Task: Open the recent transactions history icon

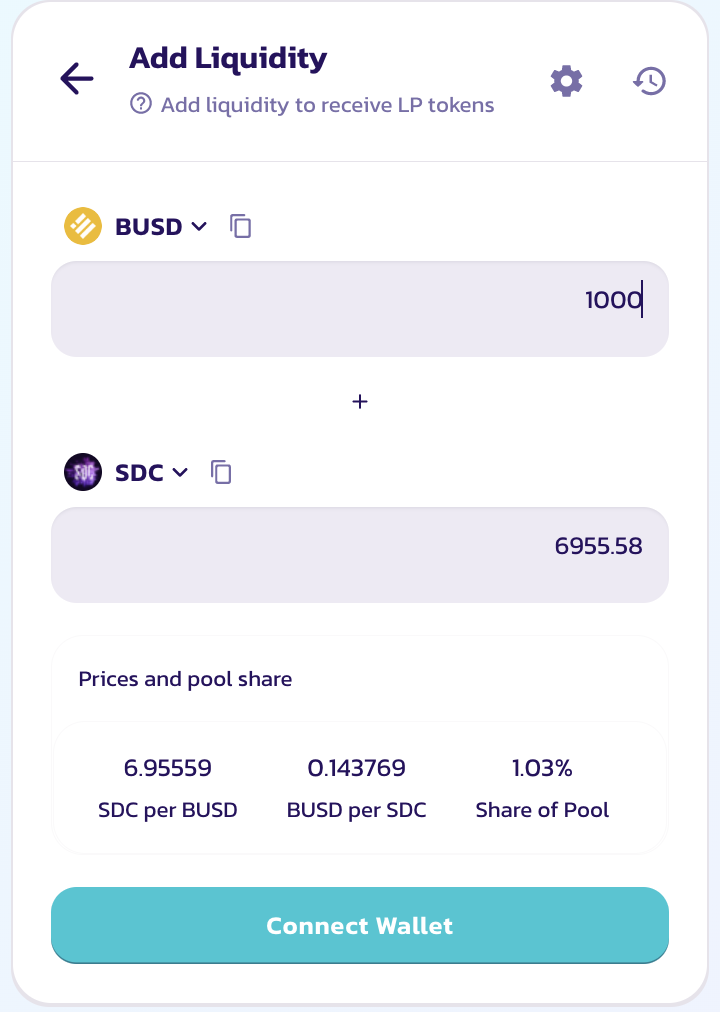Action: coord(650,81)
